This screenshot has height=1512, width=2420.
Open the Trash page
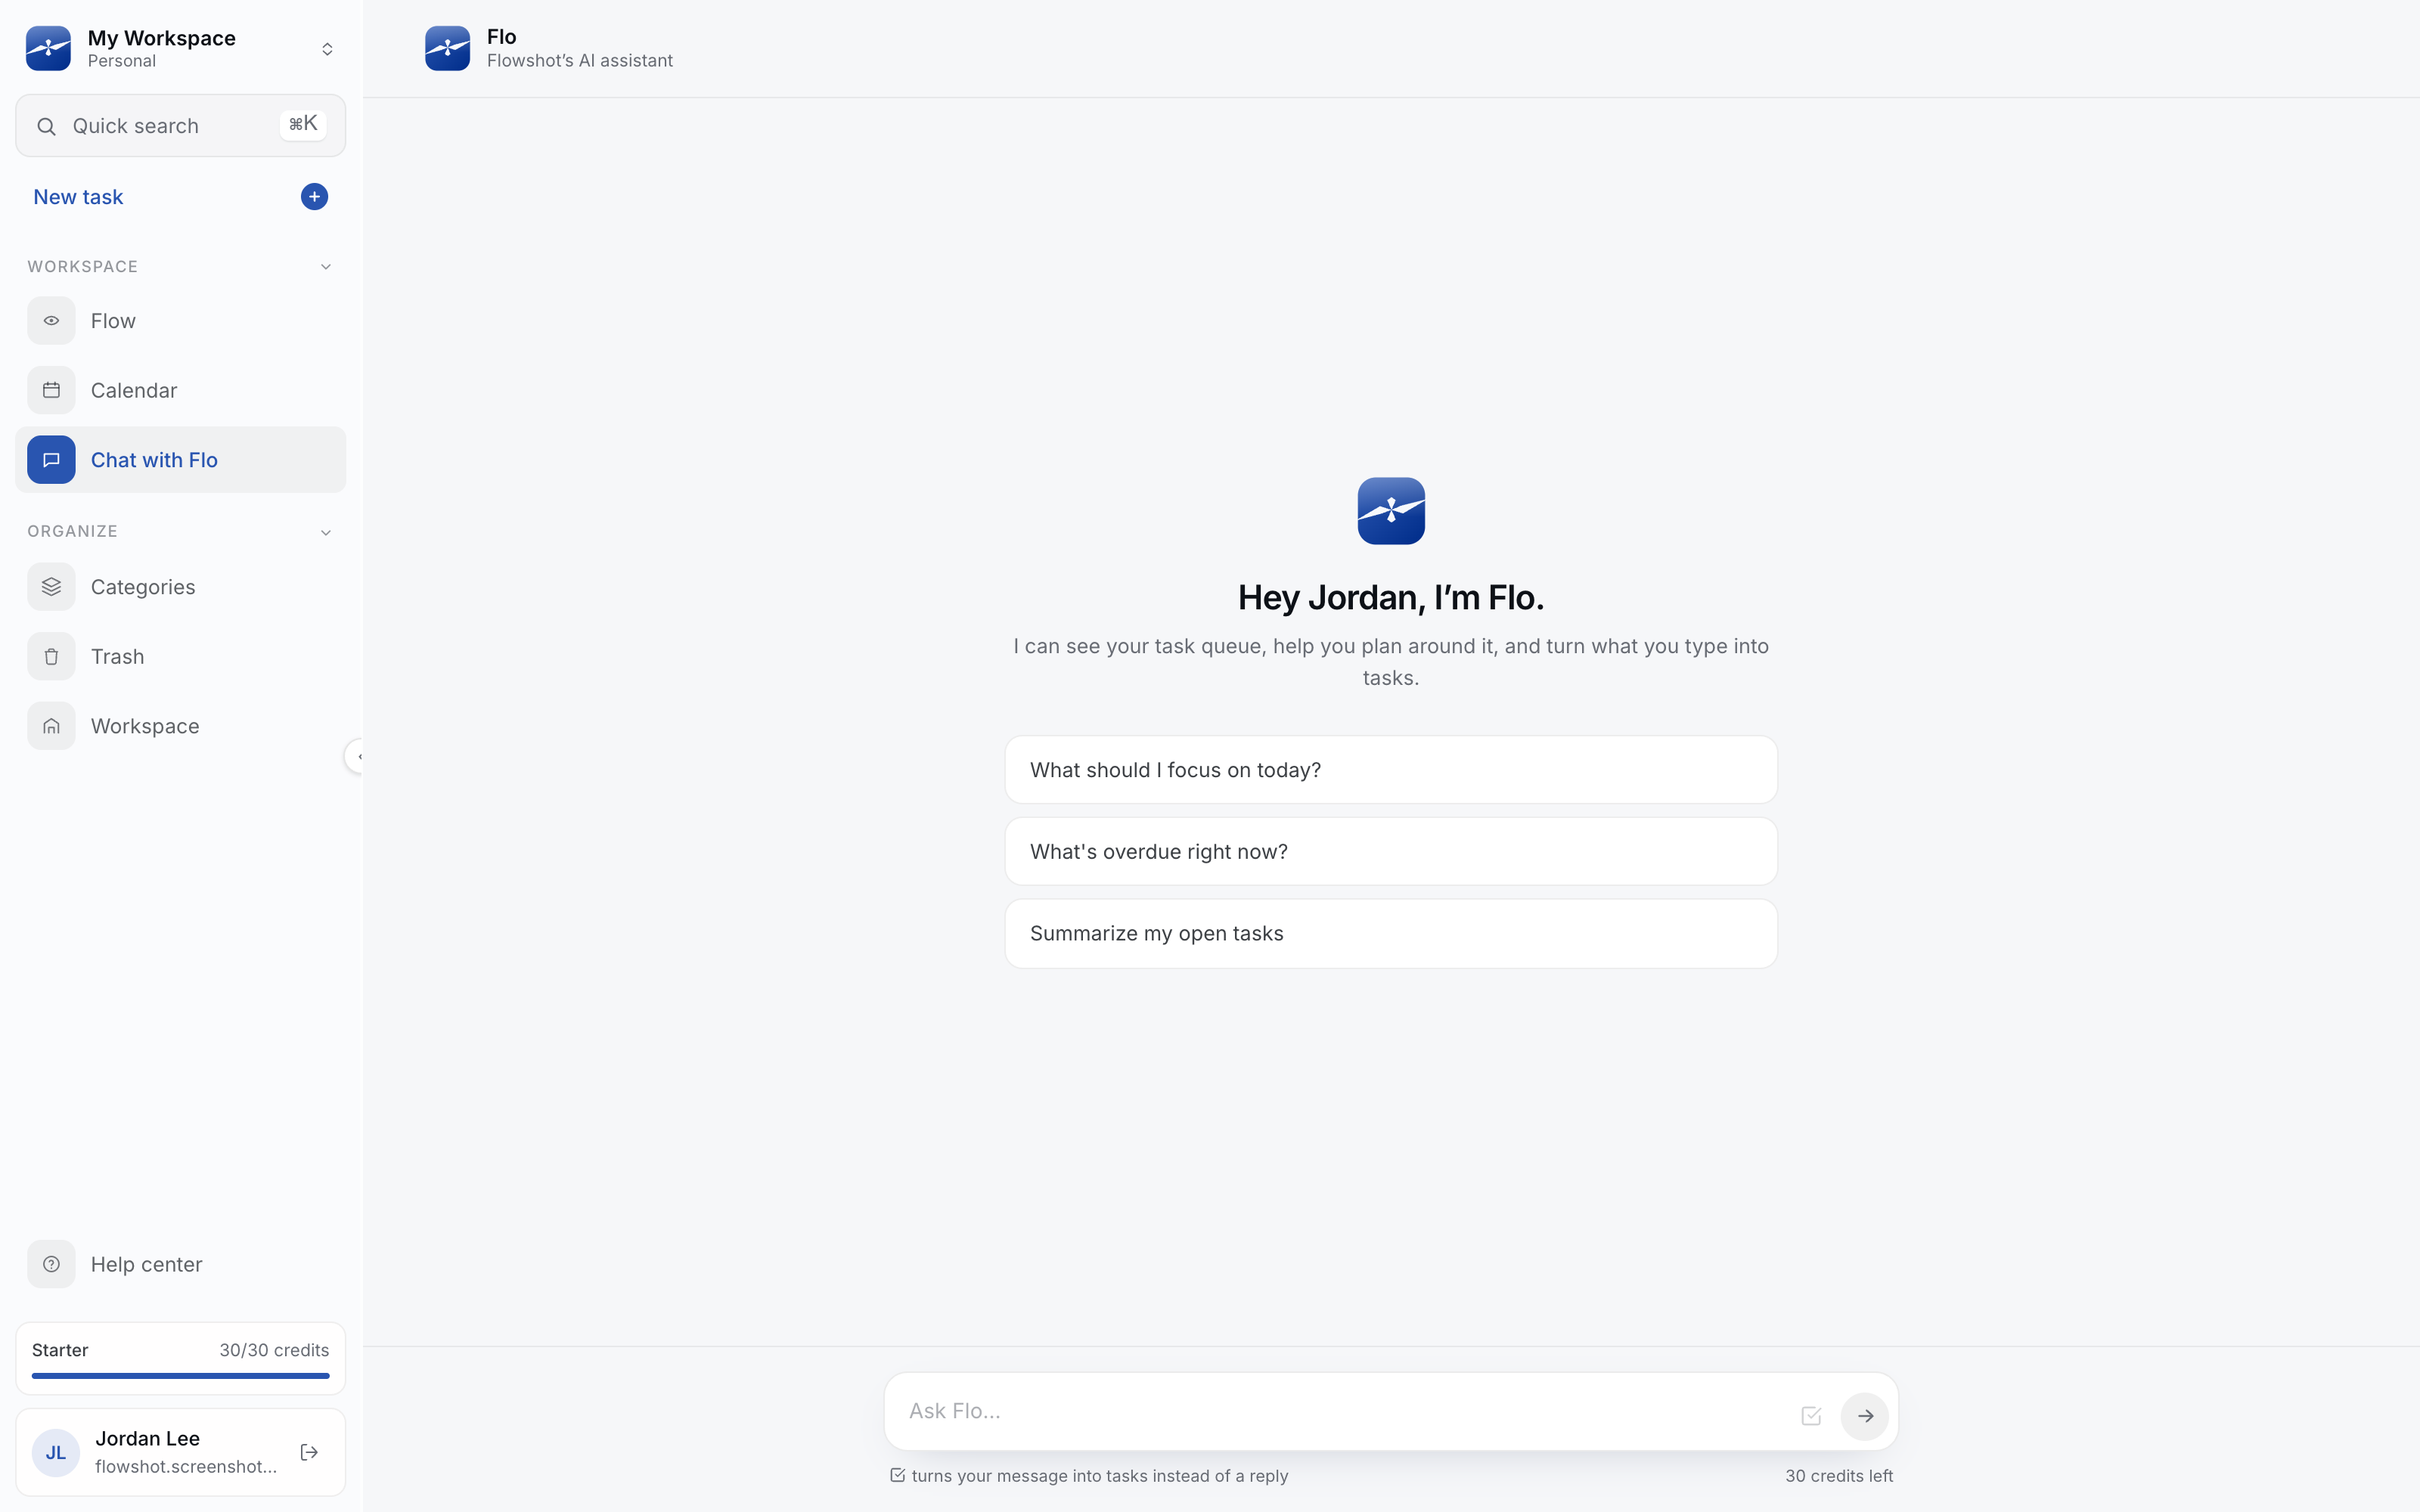pos(180,657)
